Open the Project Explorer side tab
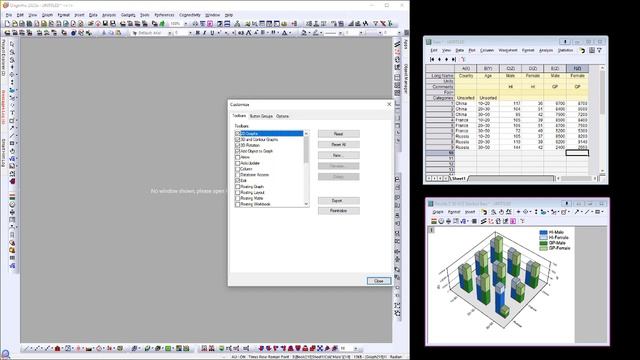The height and width of the screenshot is (360, 640). pyautogui.click(x=3, y=57)
